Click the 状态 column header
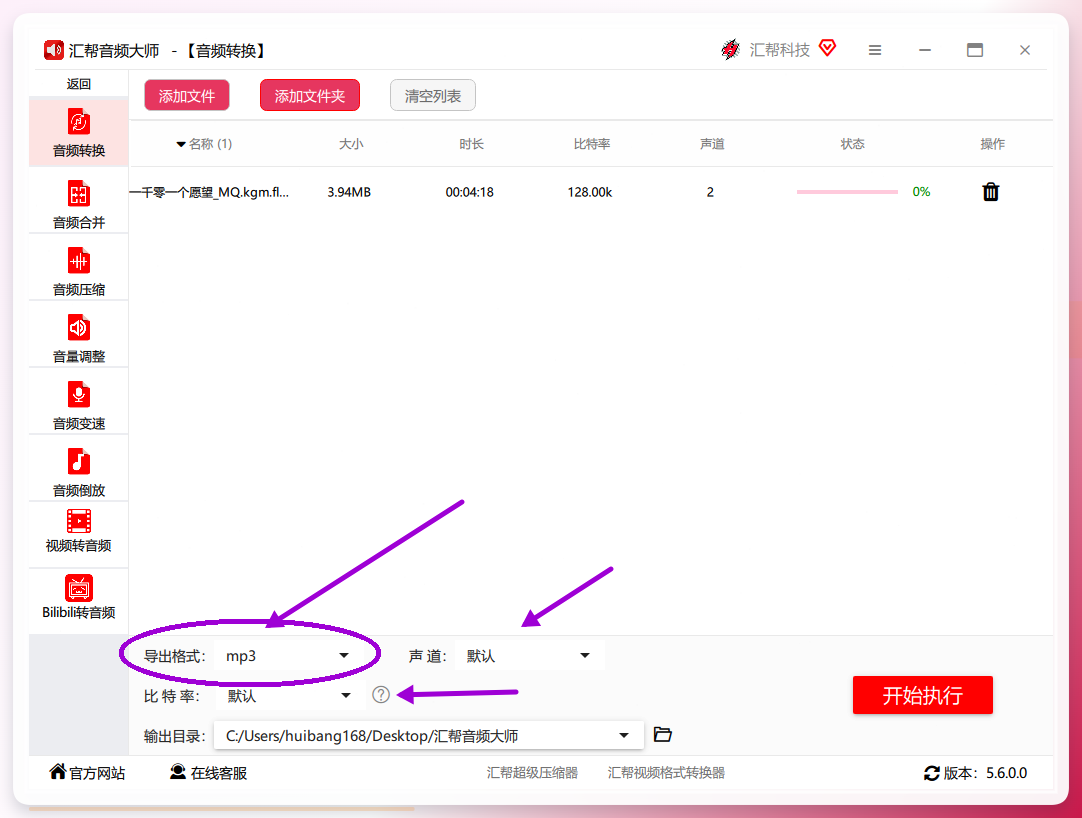Image resolution: width=1082 pixels, height=818 pixels. pyautogui.click(x=852, y=144)
